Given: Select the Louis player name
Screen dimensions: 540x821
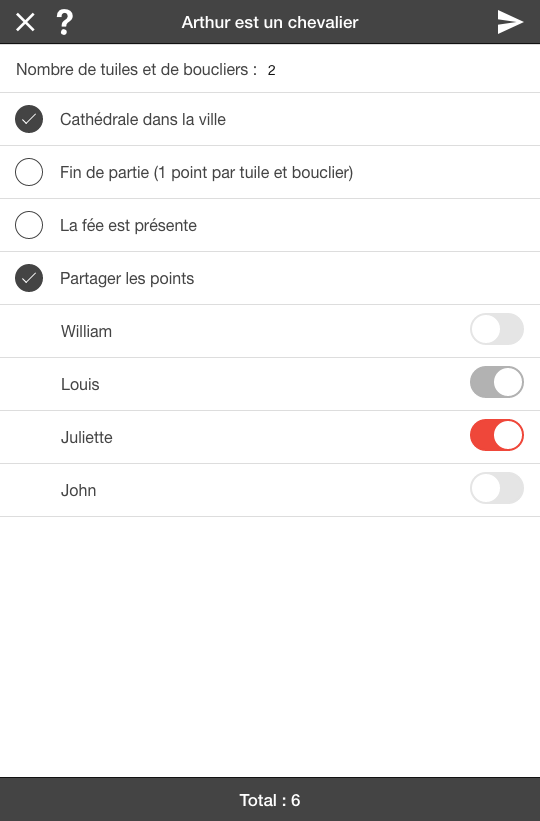Looking at the screenshot, I should 80,384.
